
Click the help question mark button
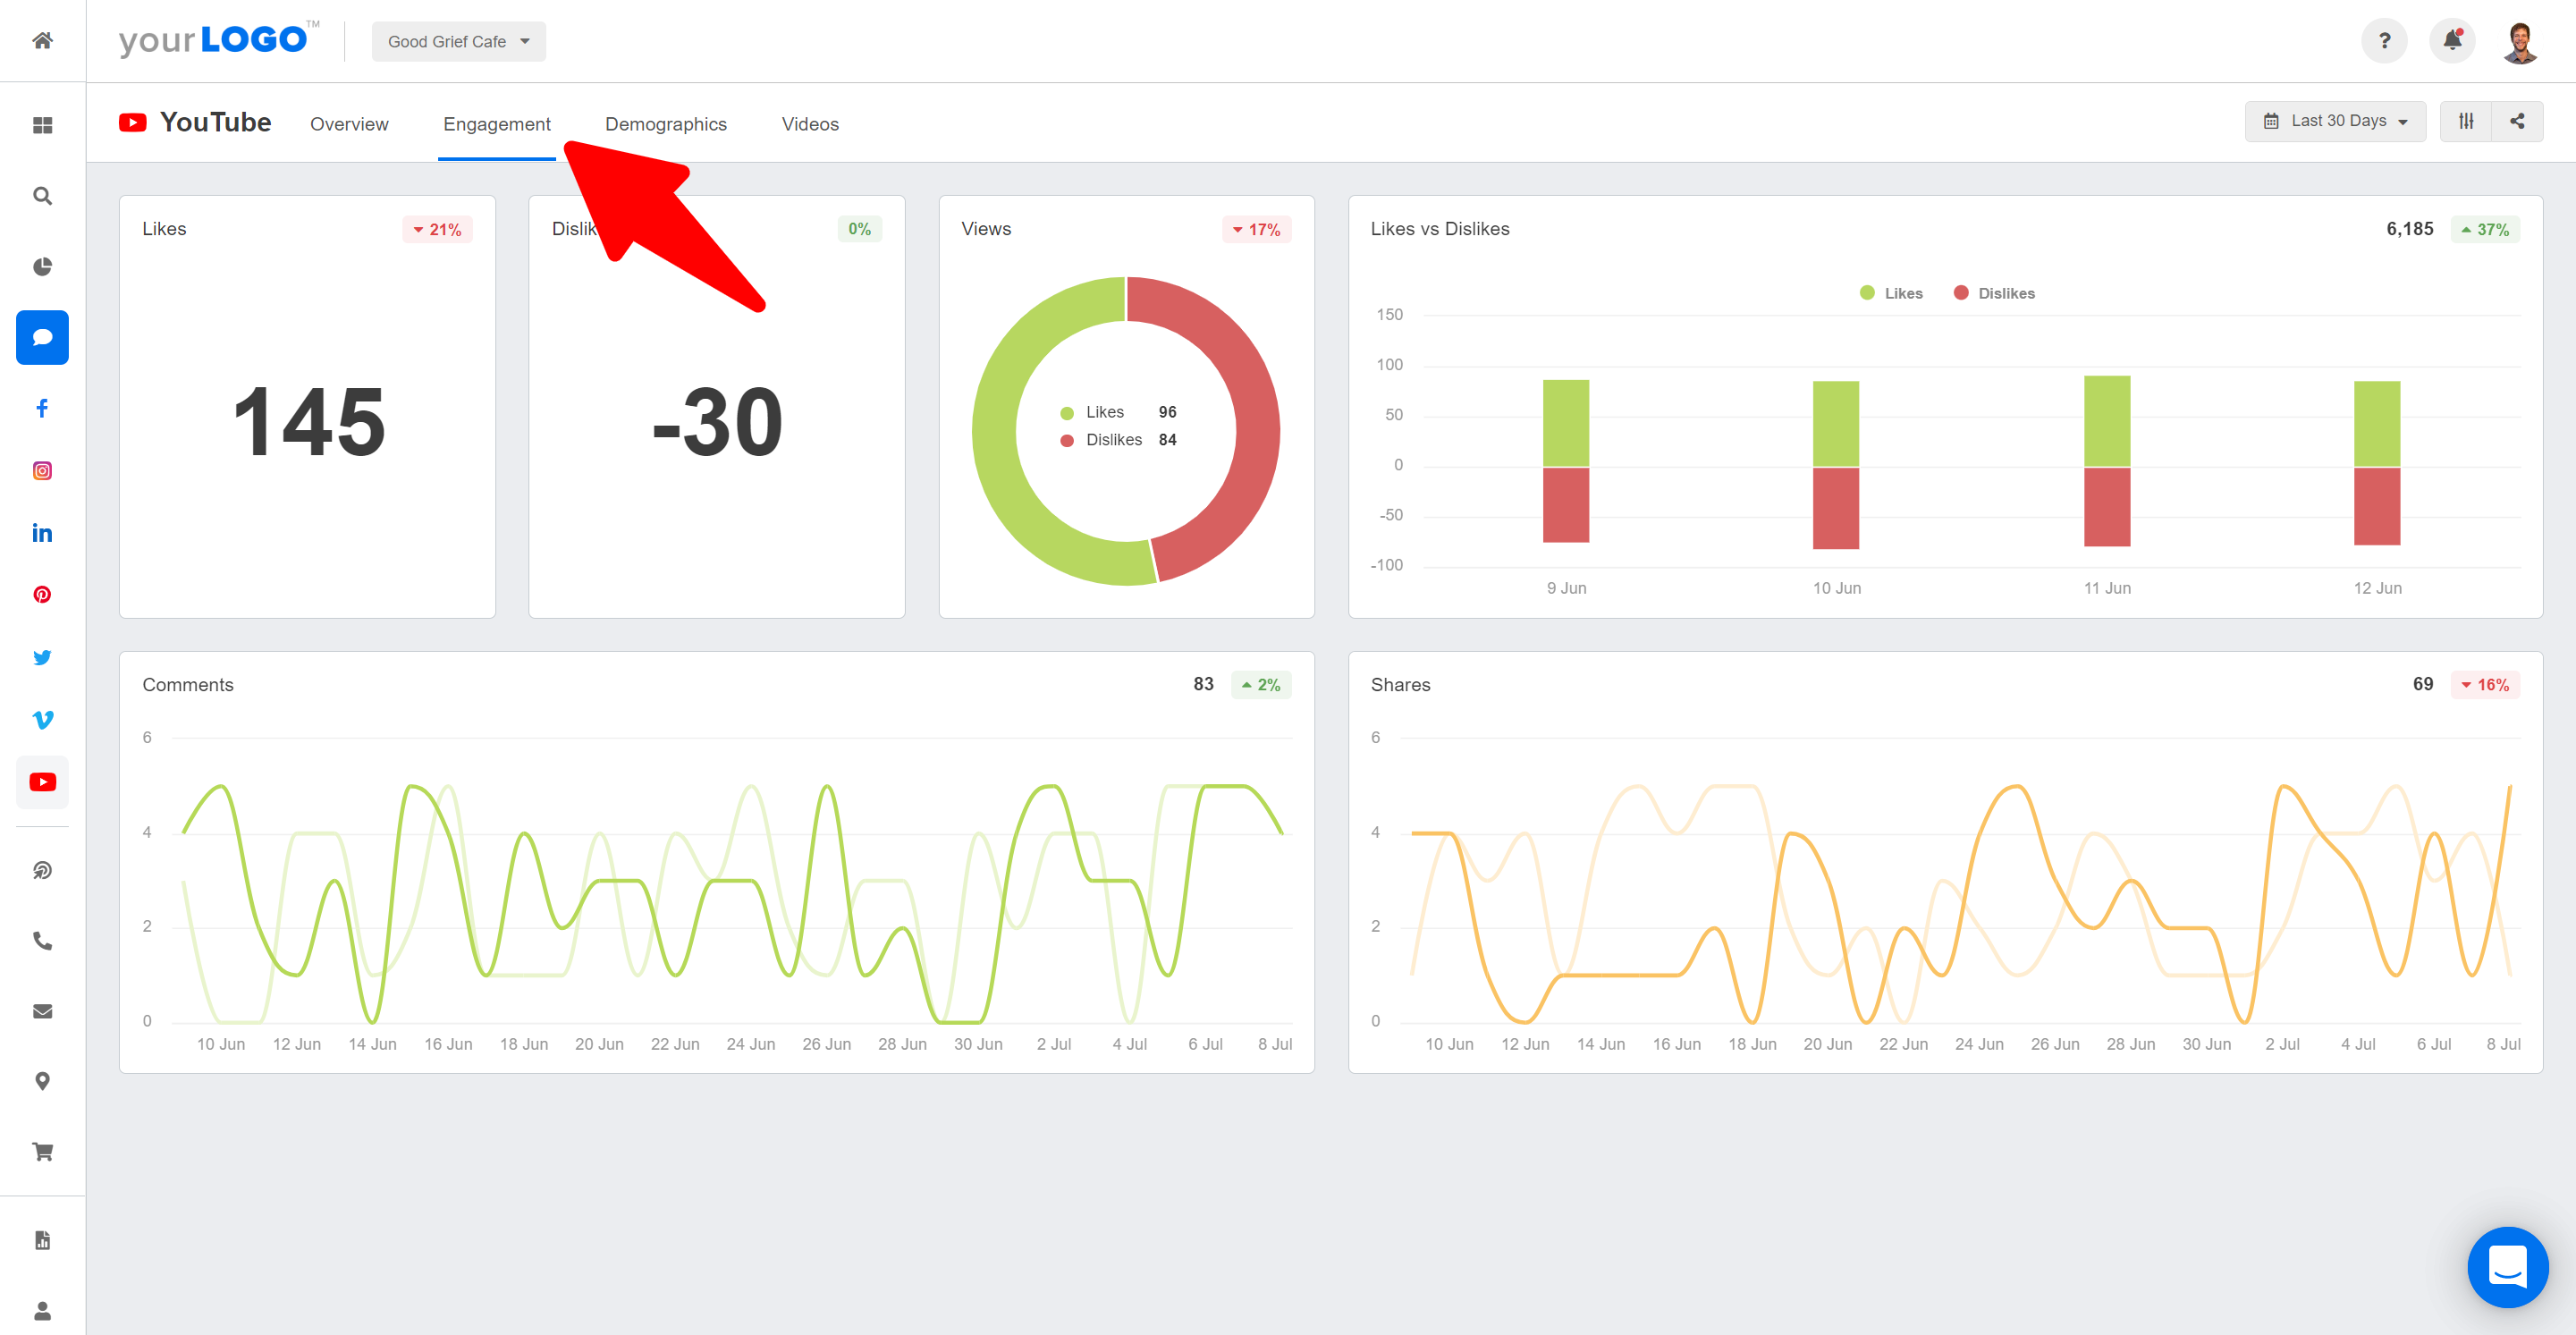click(2384, 40)
